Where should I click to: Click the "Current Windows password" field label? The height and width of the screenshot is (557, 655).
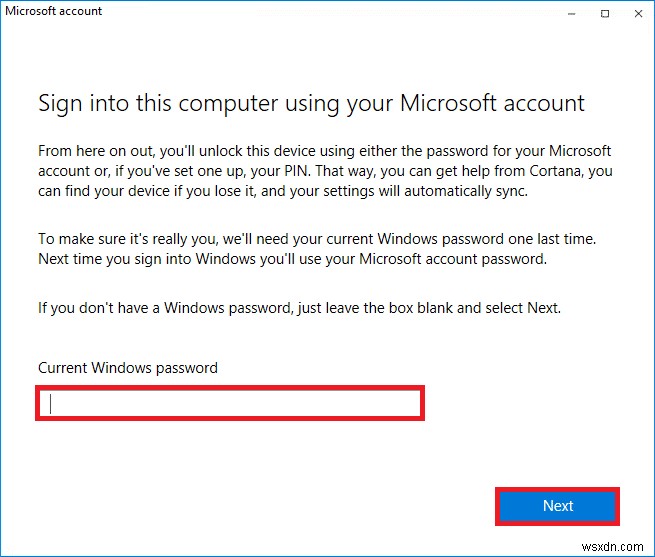[128, 368]
